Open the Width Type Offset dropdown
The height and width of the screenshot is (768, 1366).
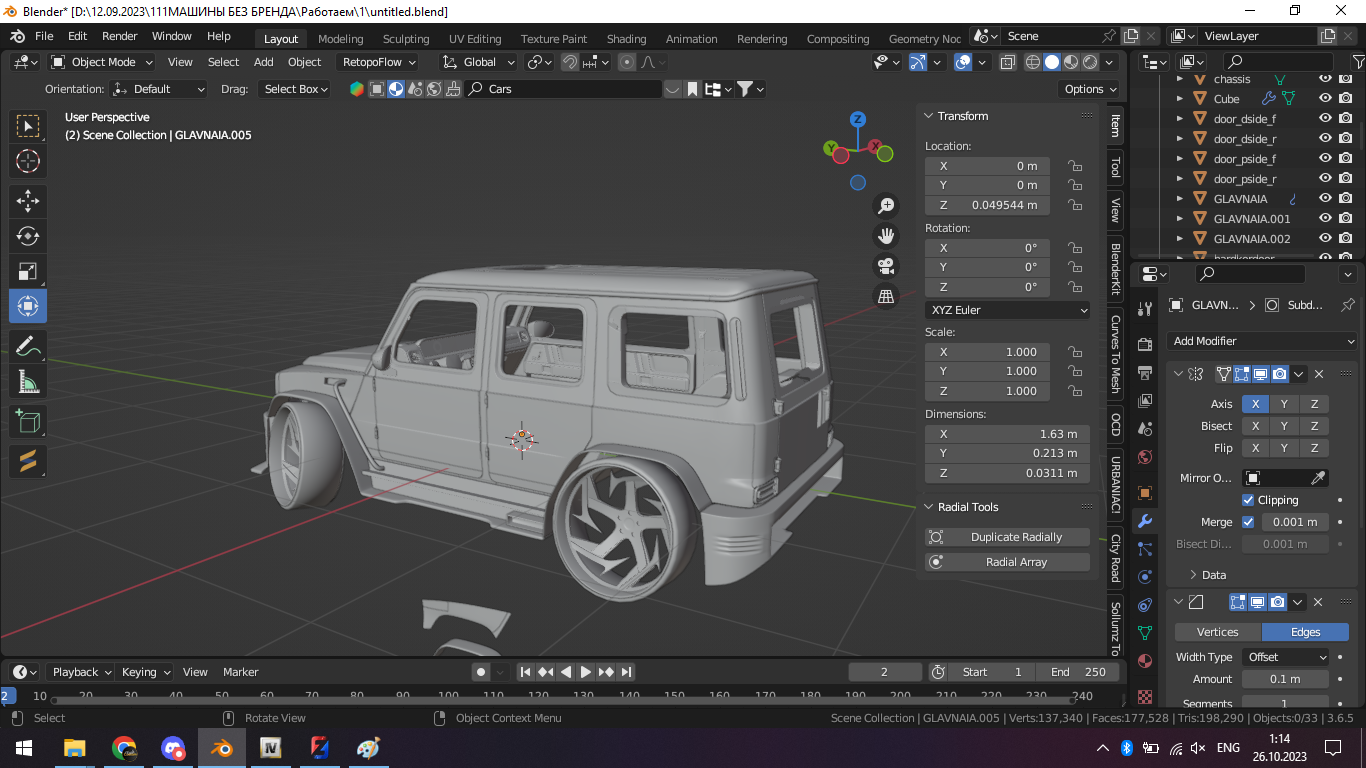(1286, 657)
